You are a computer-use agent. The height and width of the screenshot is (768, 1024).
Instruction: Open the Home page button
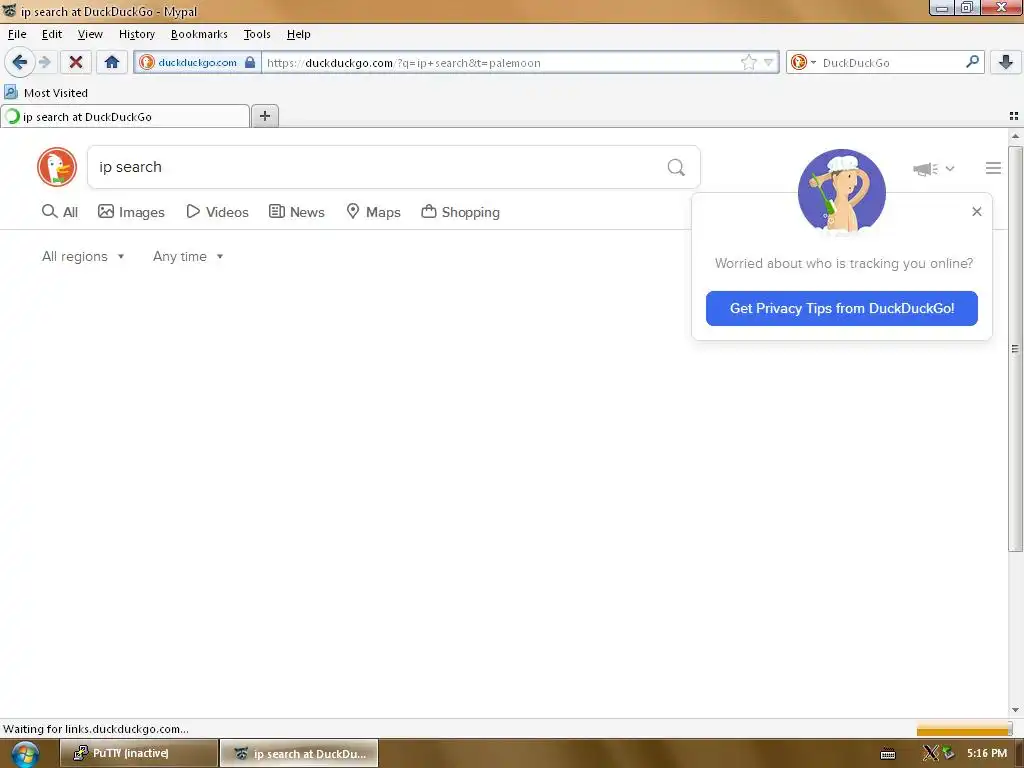click(x=112, y=62)
